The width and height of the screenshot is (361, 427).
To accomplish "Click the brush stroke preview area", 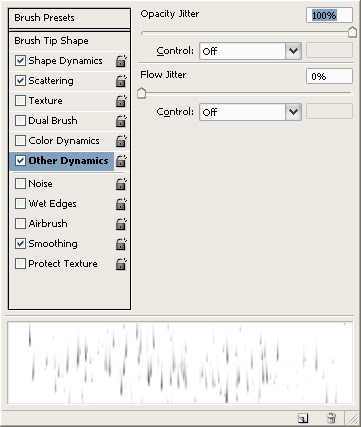I will click(x=180, y=363).
